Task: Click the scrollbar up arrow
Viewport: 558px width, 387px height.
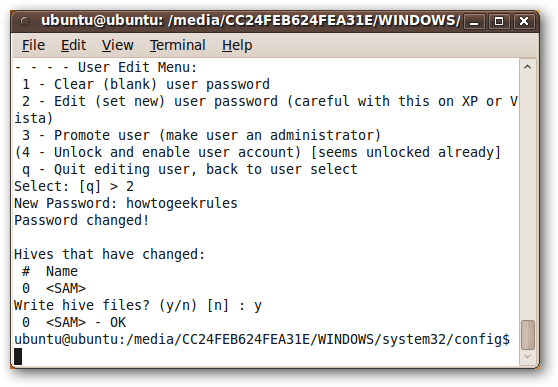Action: click(x=528, y=67)
